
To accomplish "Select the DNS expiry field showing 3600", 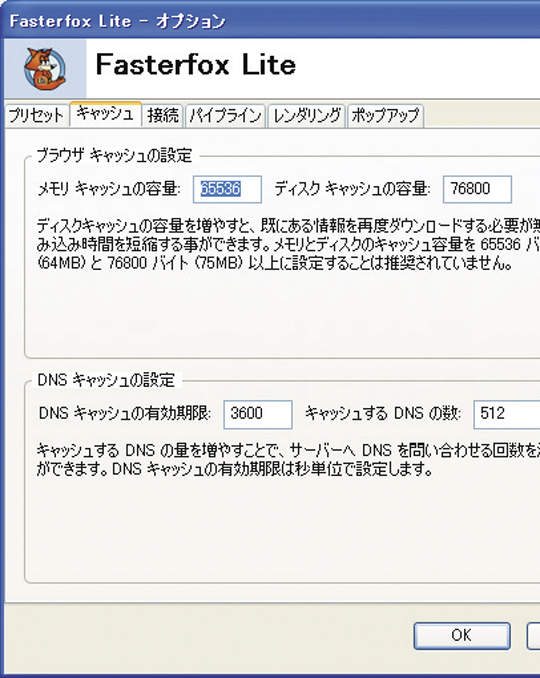I will (258, 414).
